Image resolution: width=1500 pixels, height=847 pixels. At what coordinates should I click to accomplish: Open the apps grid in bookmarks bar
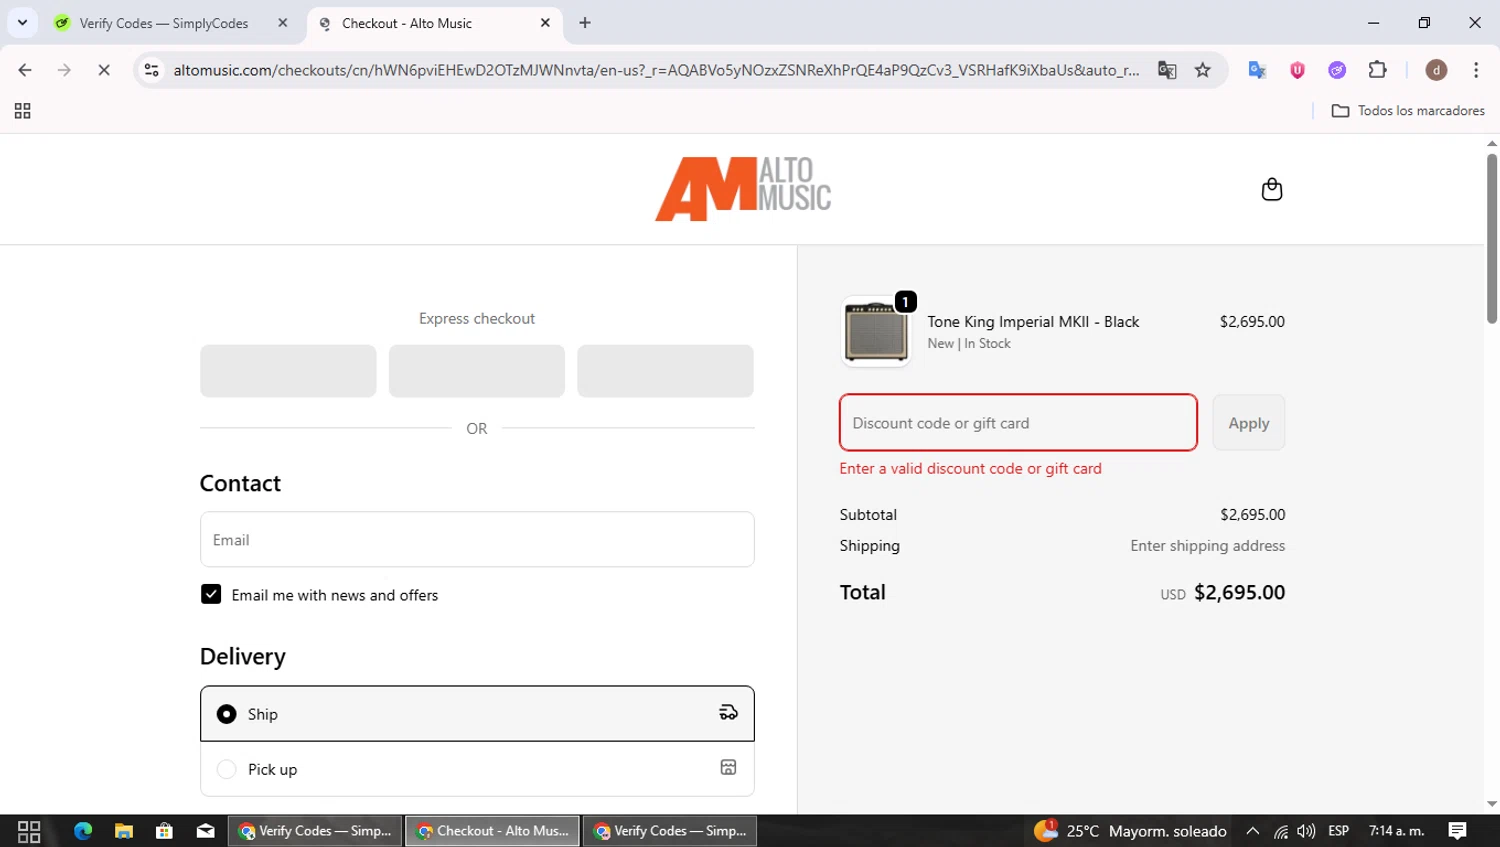(22, 111)
